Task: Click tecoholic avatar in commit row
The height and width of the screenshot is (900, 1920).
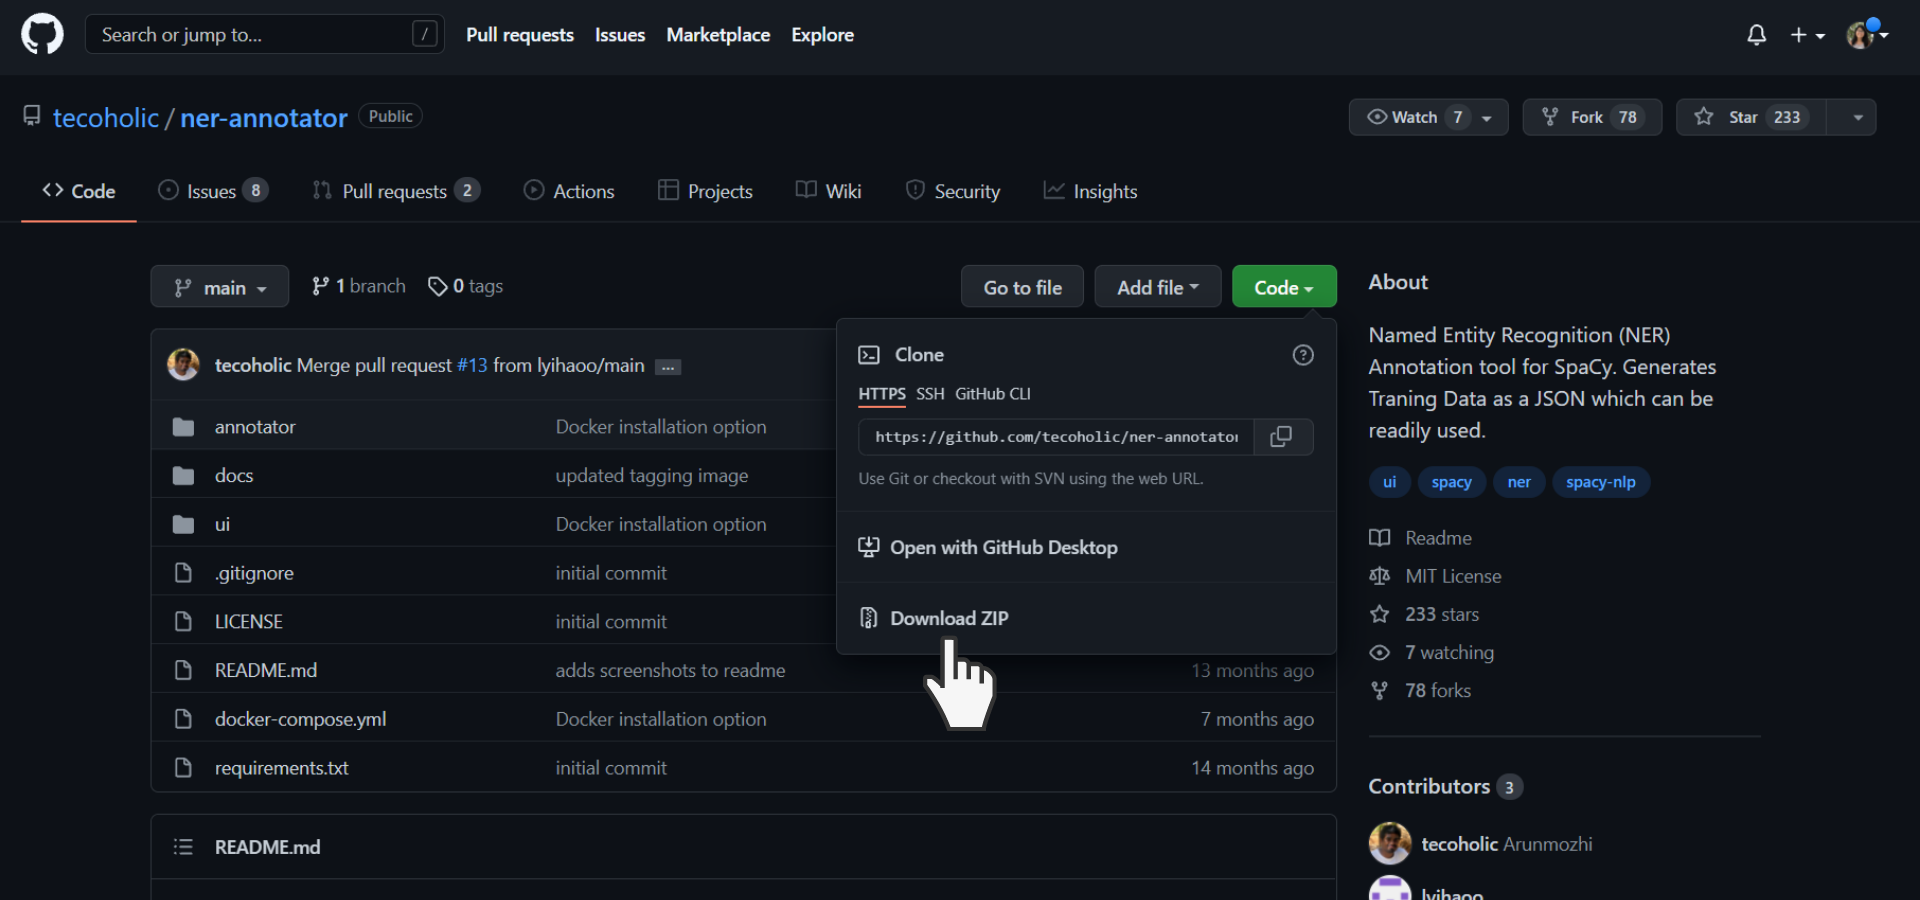Action: [183, 365]
